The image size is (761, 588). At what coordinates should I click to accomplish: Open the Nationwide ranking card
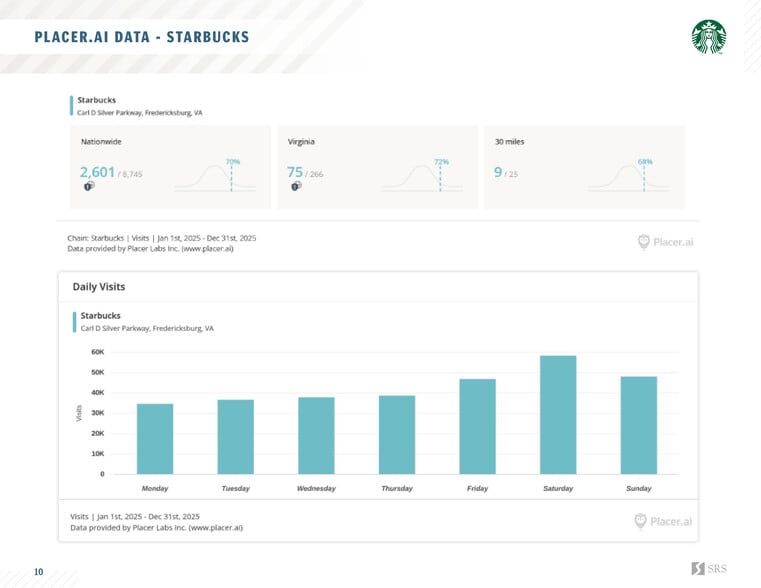(170, 167)
